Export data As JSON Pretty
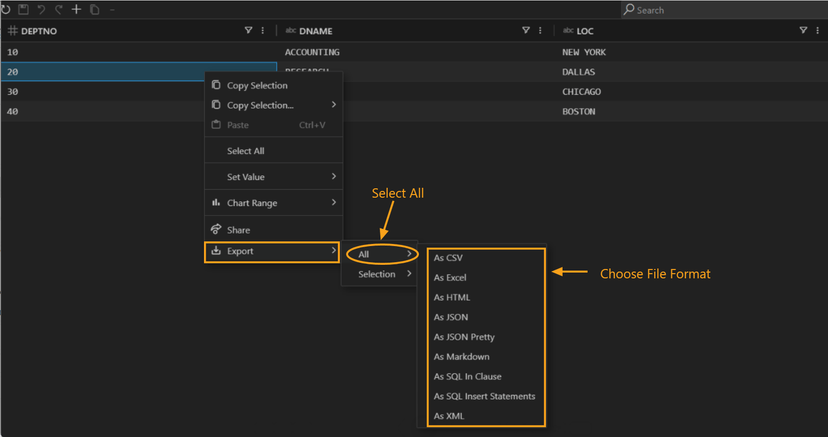This screenshot has width=828, height=437. [x=485, y=337]
